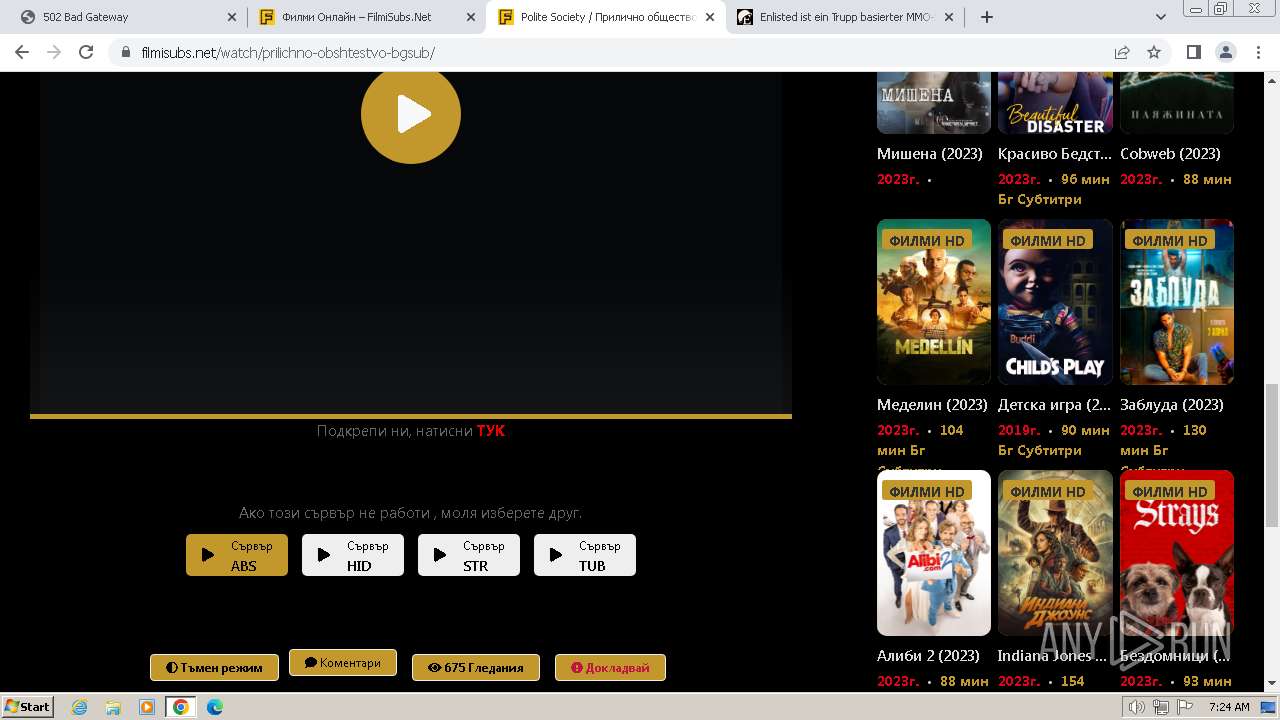Click the Action Center flag tray icon

point(1184,707)
